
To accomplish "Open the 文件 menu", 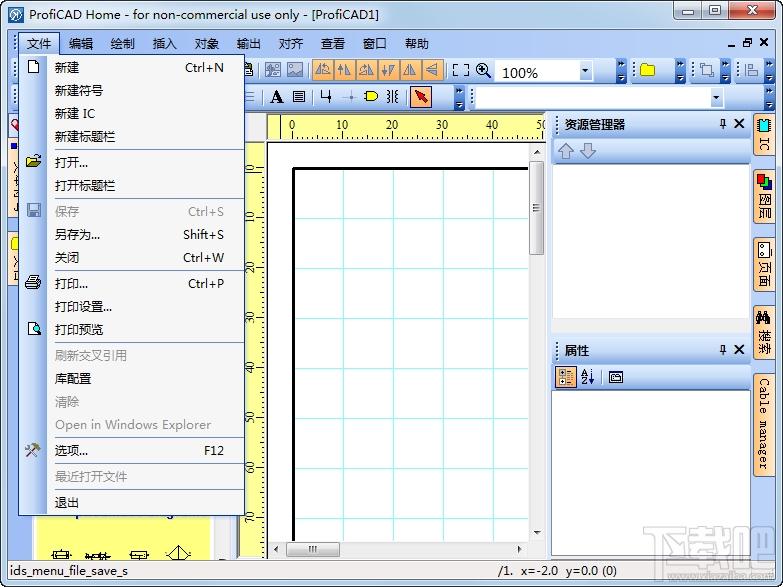I will [39, 43].
